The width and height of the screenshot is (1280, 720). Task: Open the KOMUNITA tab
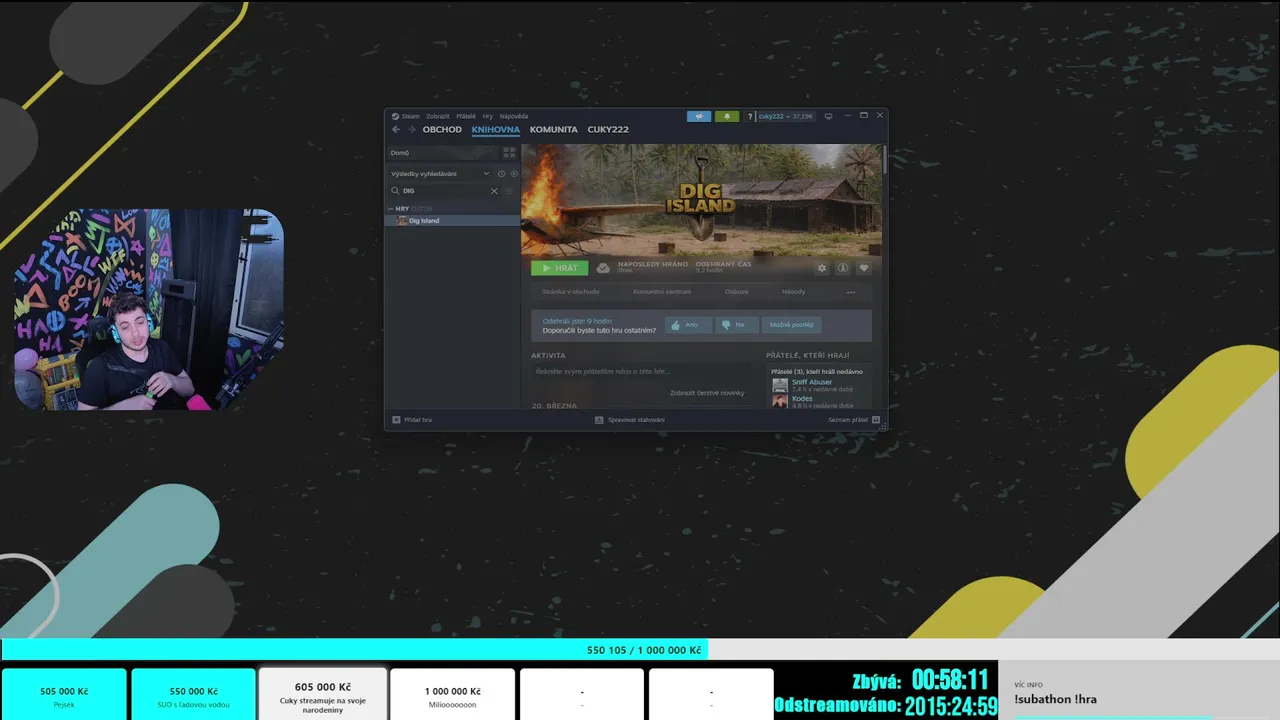[554, 129]
